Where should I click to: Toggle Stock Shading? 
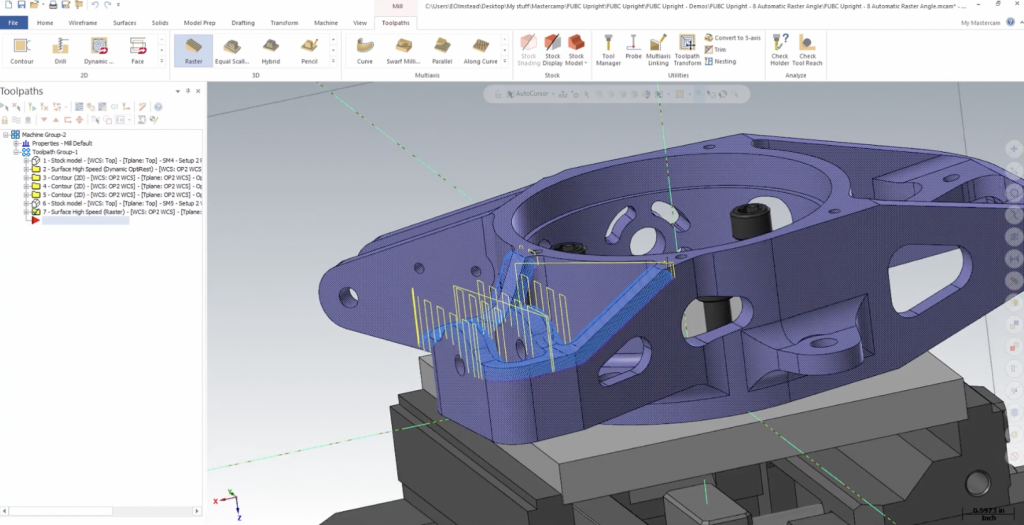pyautogui.click(x=528, y=51)
